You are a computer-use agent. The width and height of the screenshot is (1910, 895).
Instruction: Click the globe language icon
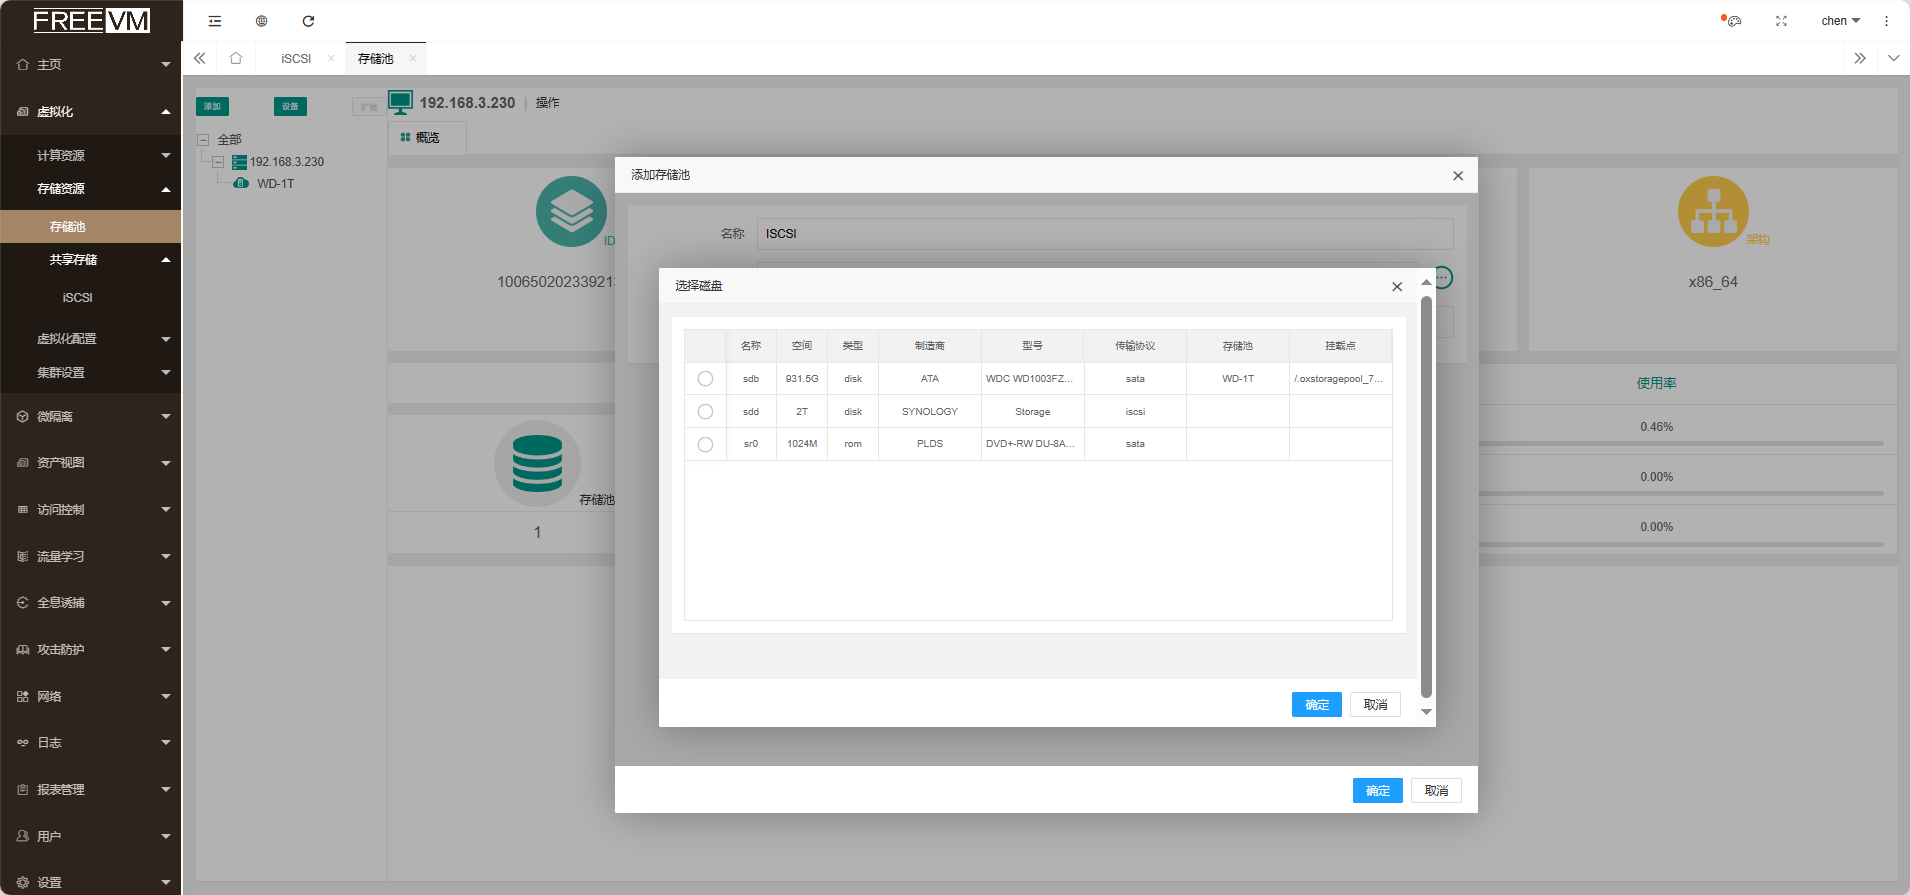coord(262,21)
